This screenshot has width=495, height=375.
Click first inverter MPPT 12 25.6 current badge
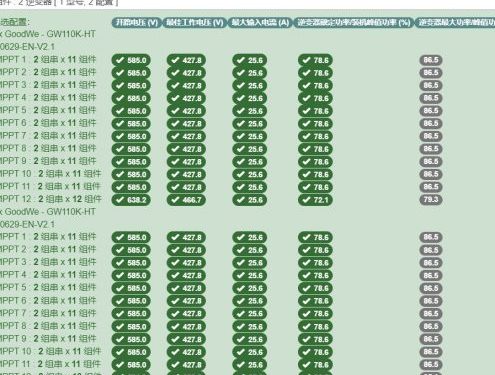(x=250, y=200)
